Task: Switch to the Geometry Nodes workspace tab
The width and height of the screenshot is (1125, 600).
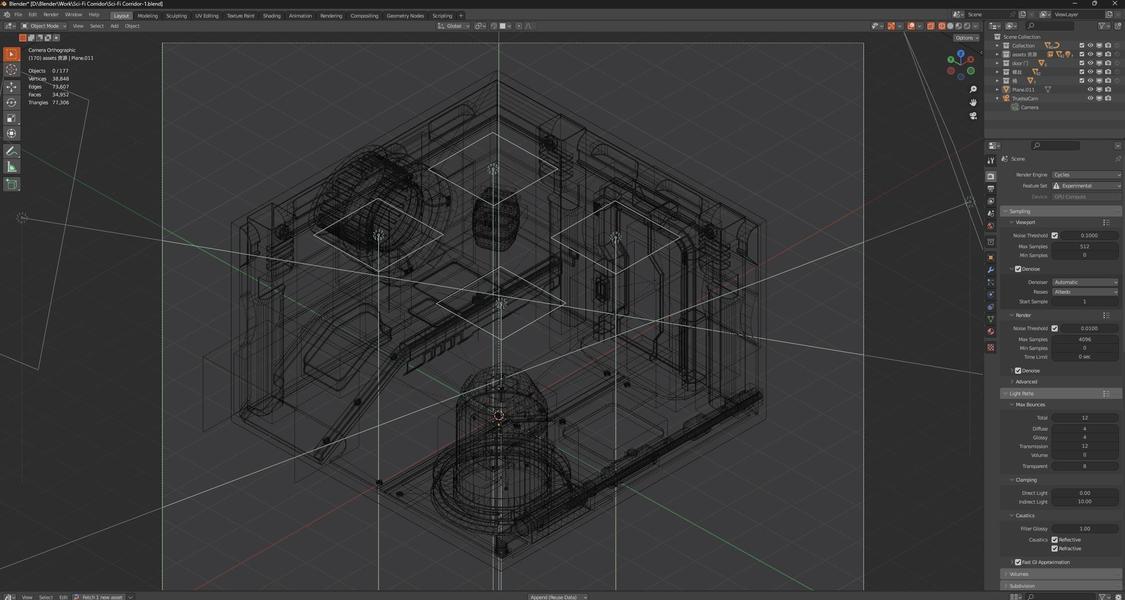Action: click(x=405, y=15)
